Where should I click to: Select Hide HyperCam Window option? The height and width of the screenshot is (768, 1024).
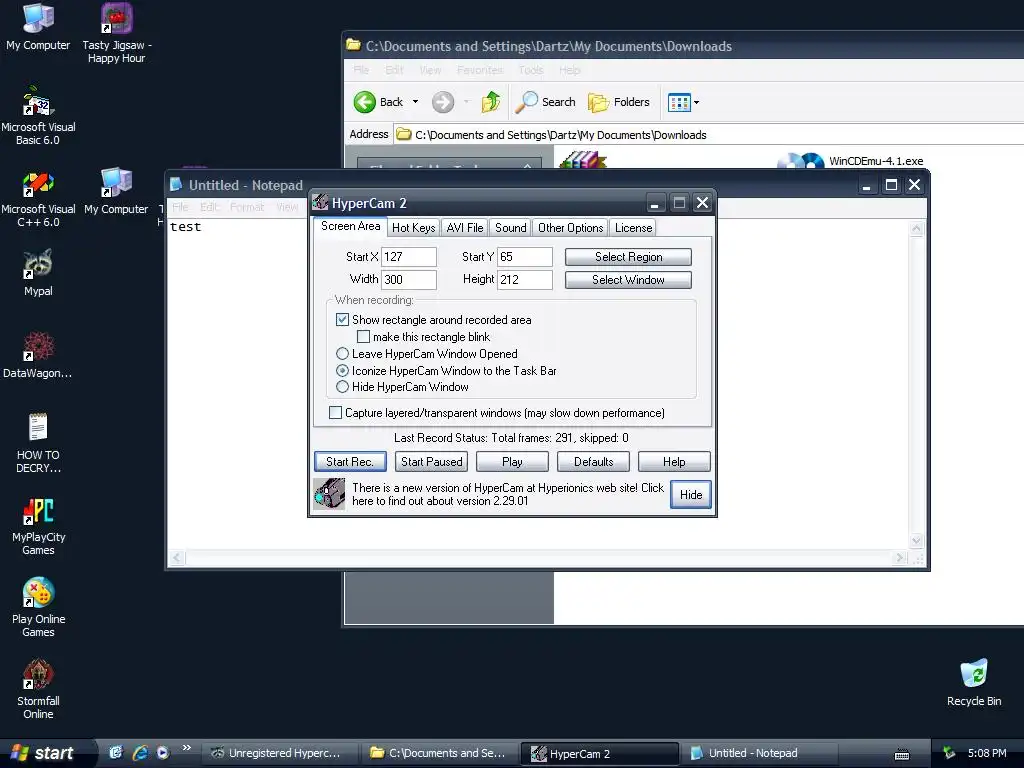342,387
